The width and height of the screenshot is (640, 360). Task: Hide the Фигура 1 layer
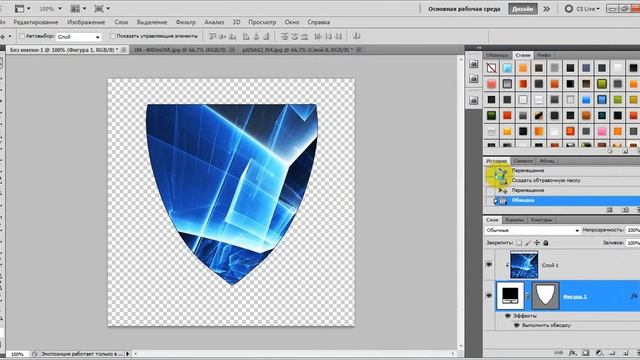pyautogui.click(x=489, y=295)
